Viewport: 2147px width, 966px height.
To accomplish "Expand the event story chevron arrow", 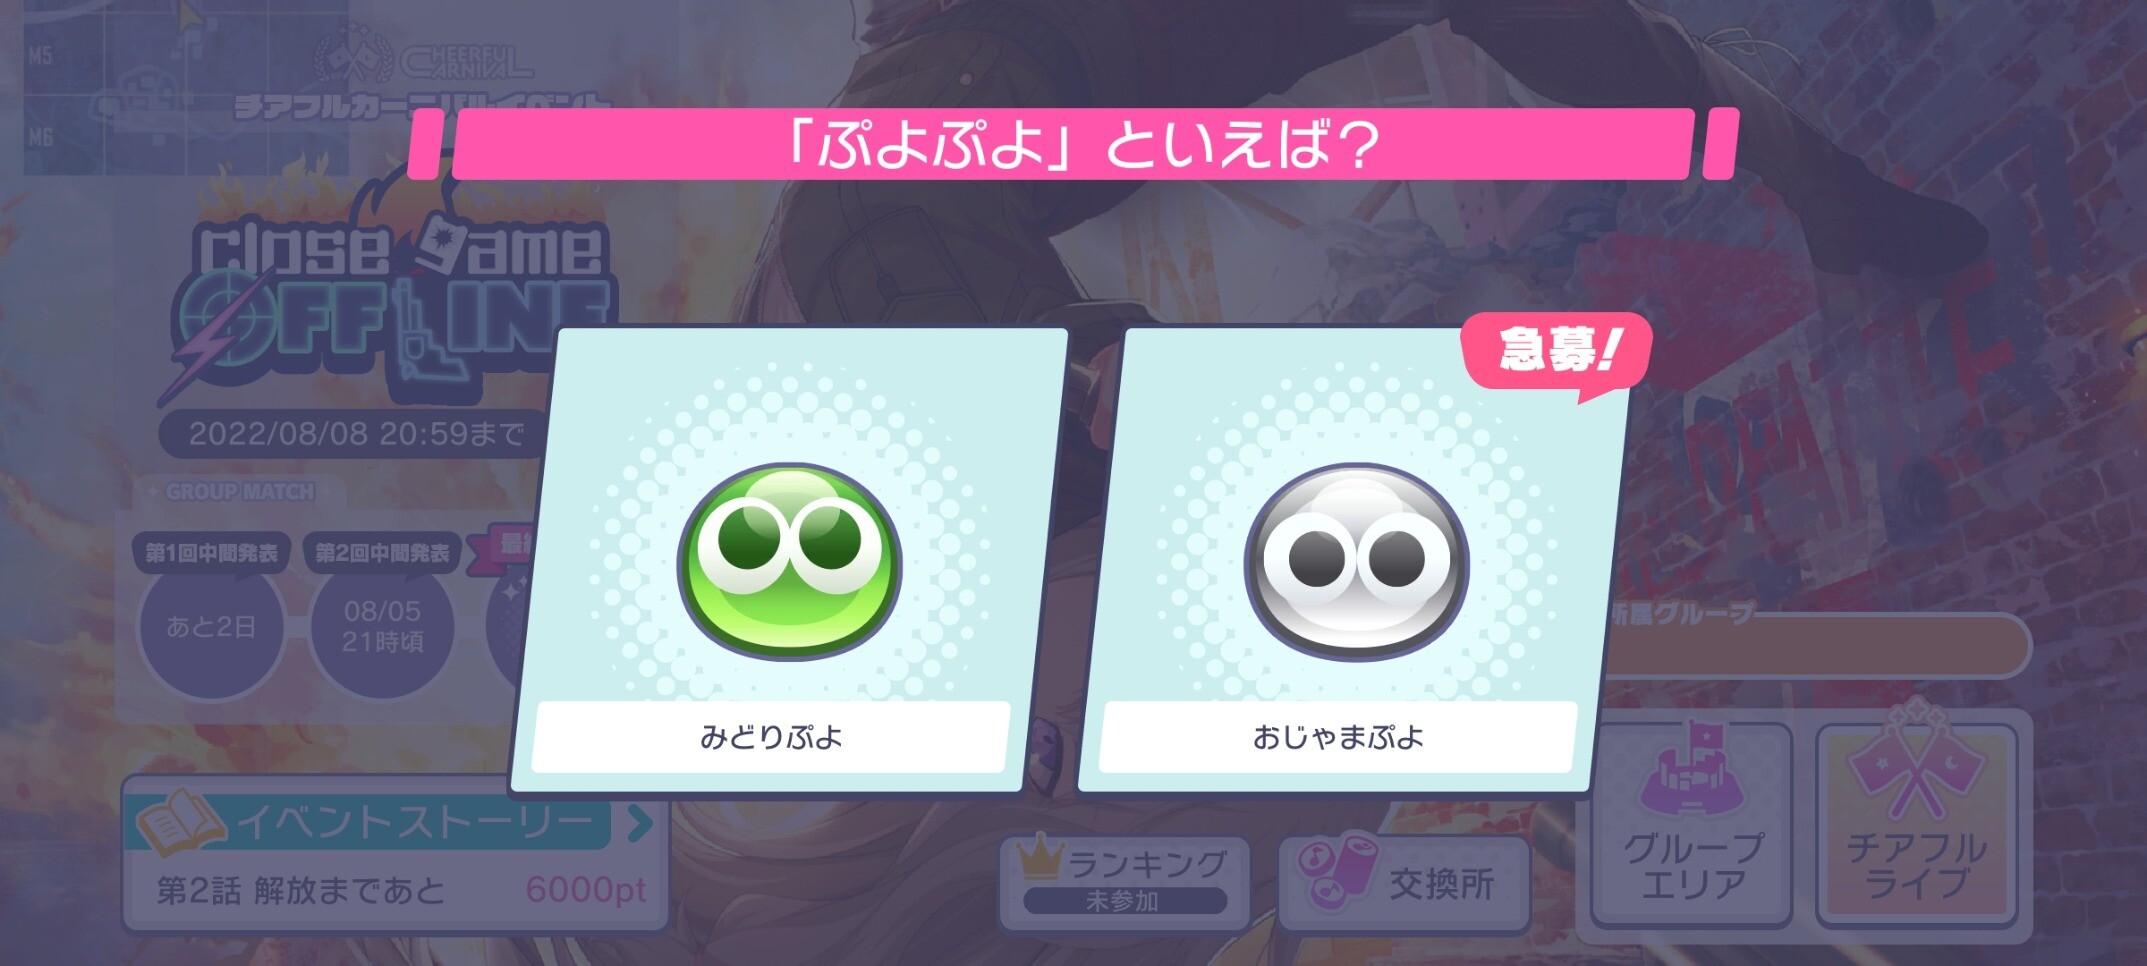I will pyautogui.click(x=640, y=823).
